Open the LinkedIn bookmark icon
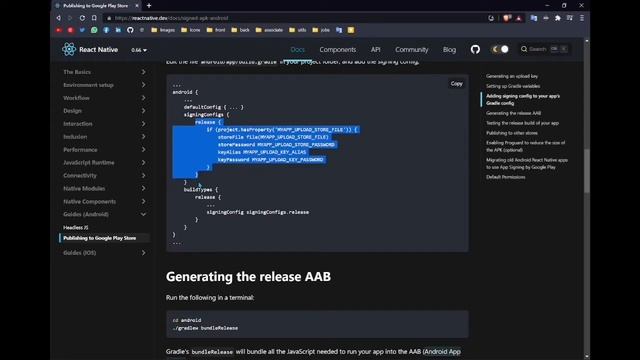Viewport: 640px width, 360px height. click(x=118, y=30)
